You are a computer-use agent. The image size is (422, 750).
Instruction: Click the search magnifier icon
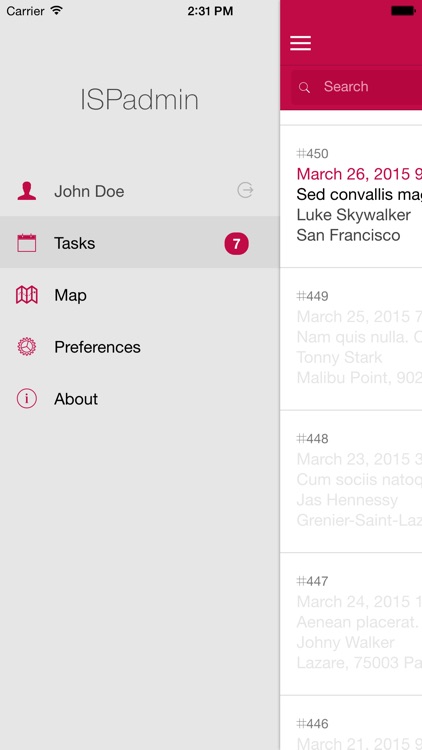tap(304, 87)
